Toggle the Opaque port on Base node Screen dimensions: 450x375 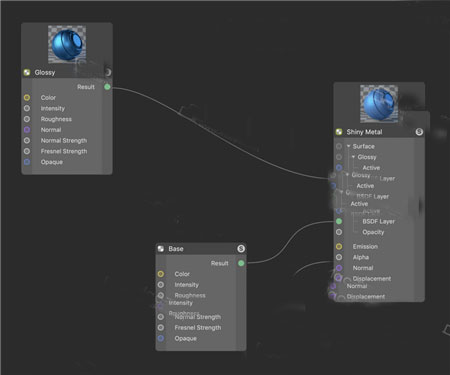pyautogui.click(x=161, y=338)
